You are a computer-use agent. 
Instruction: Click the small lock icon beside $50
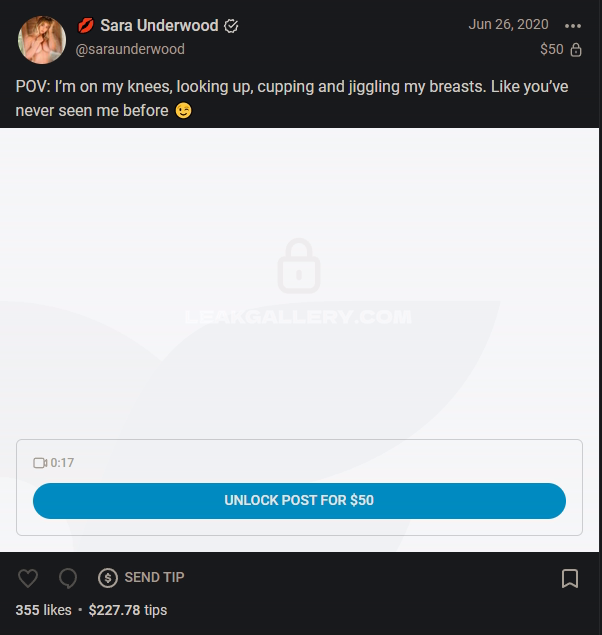click(576, 50)
